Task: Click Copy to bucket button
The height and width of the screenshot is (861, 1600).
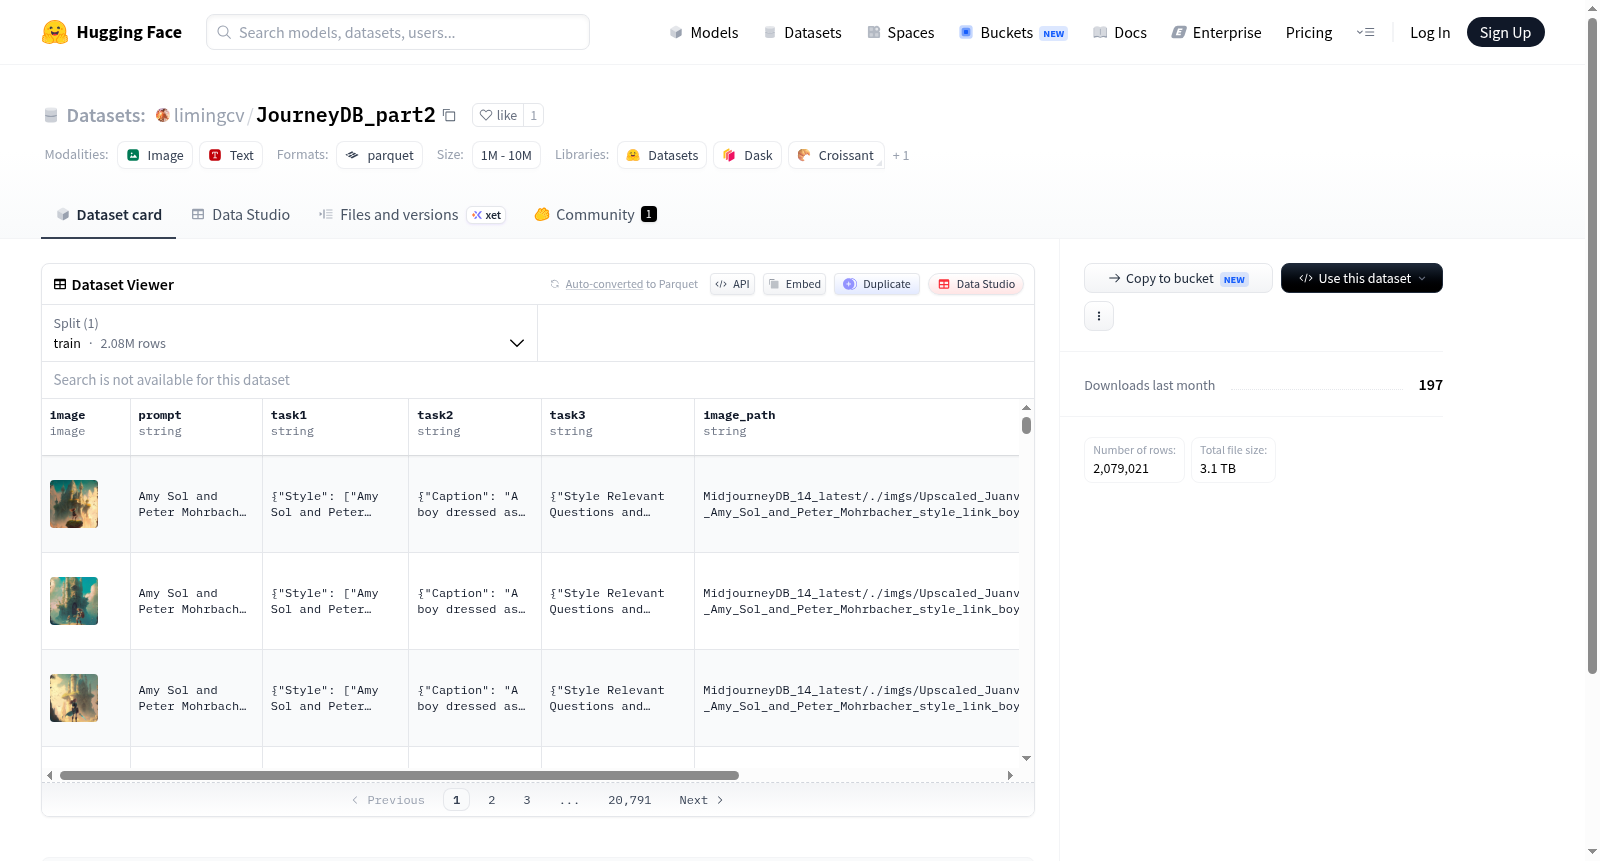Action: point(1178,279)
